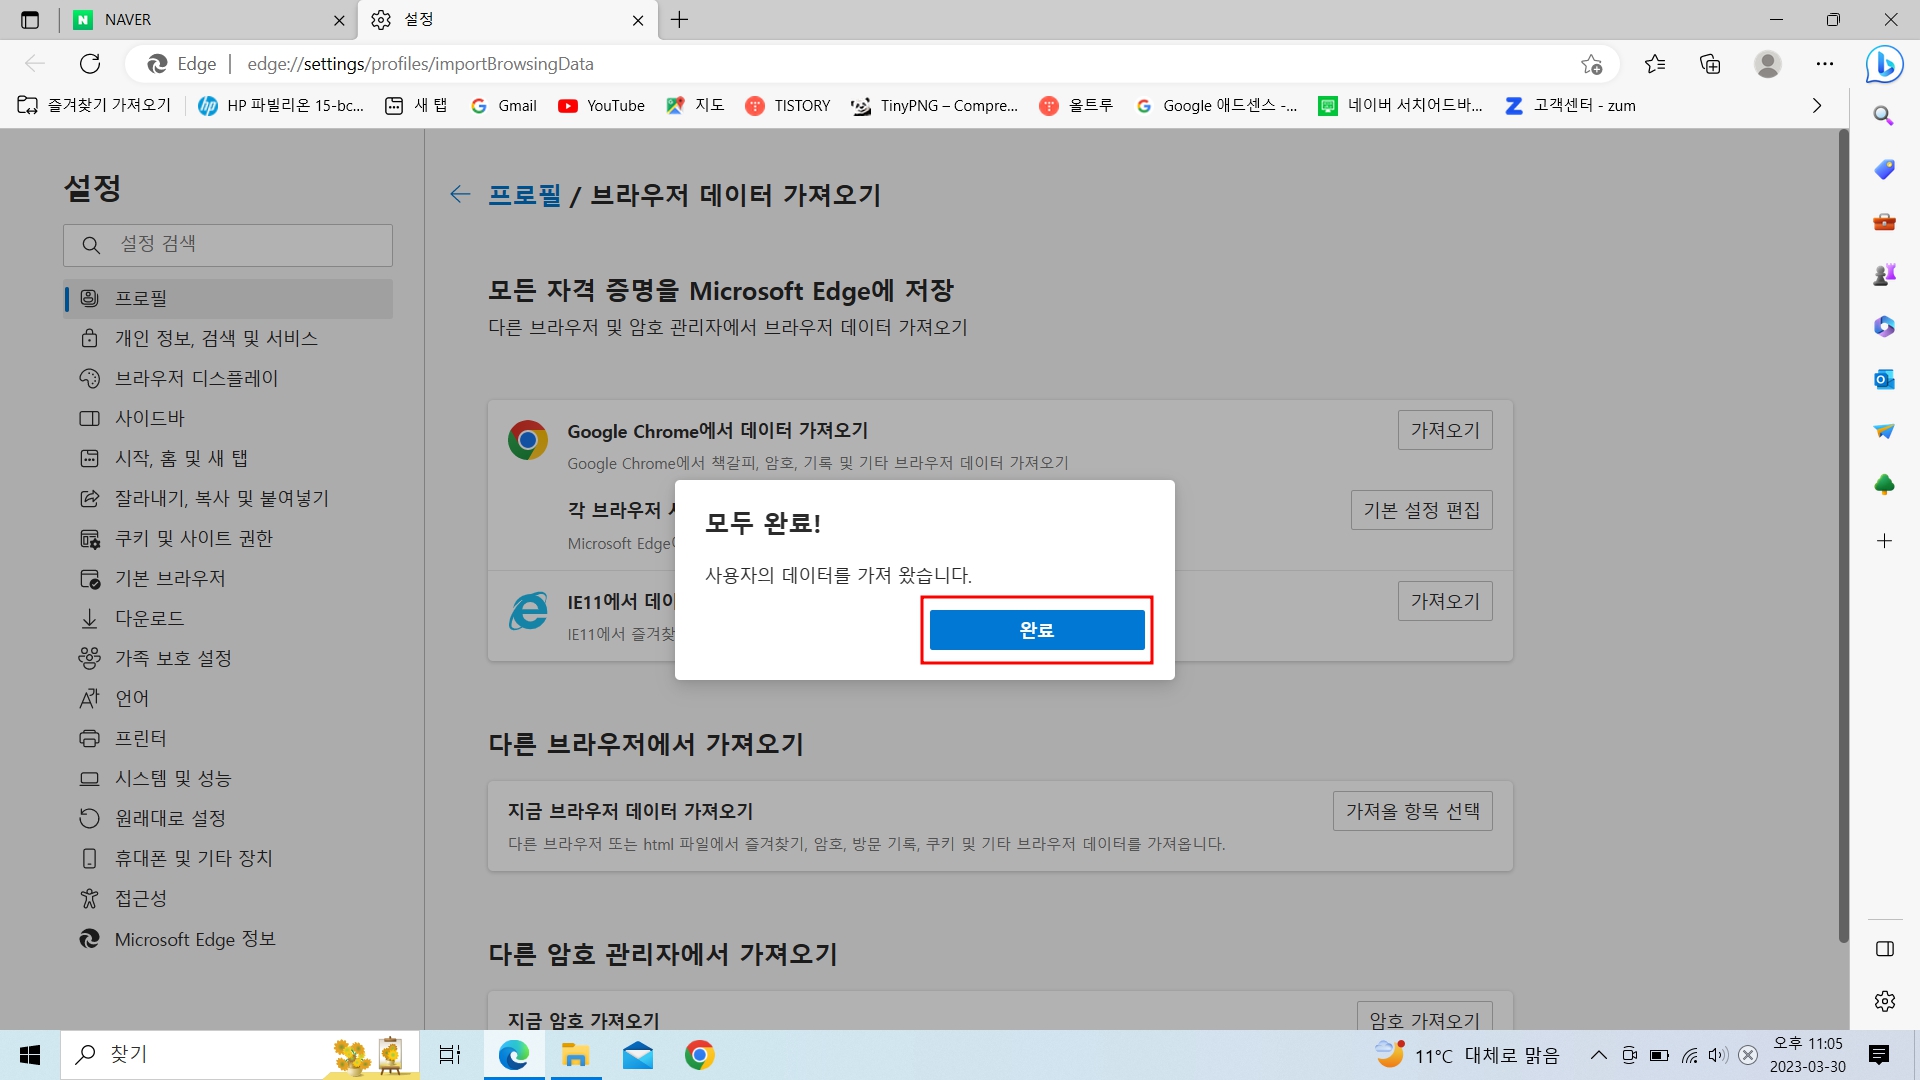Open the Tools briefcase sidebar icon
Image resolution: width=1920 pixels, height=1080 pixels.
[1884, 222]
